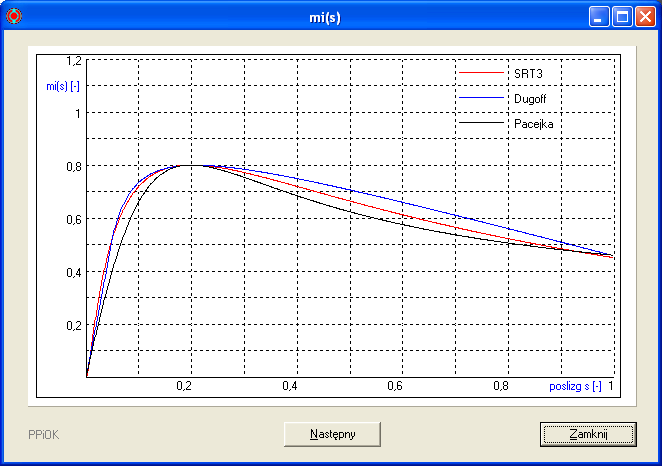The image size is (662, 466).
Task: Click the PPiOK text at bottom left
Action: [x=44, y=435]
